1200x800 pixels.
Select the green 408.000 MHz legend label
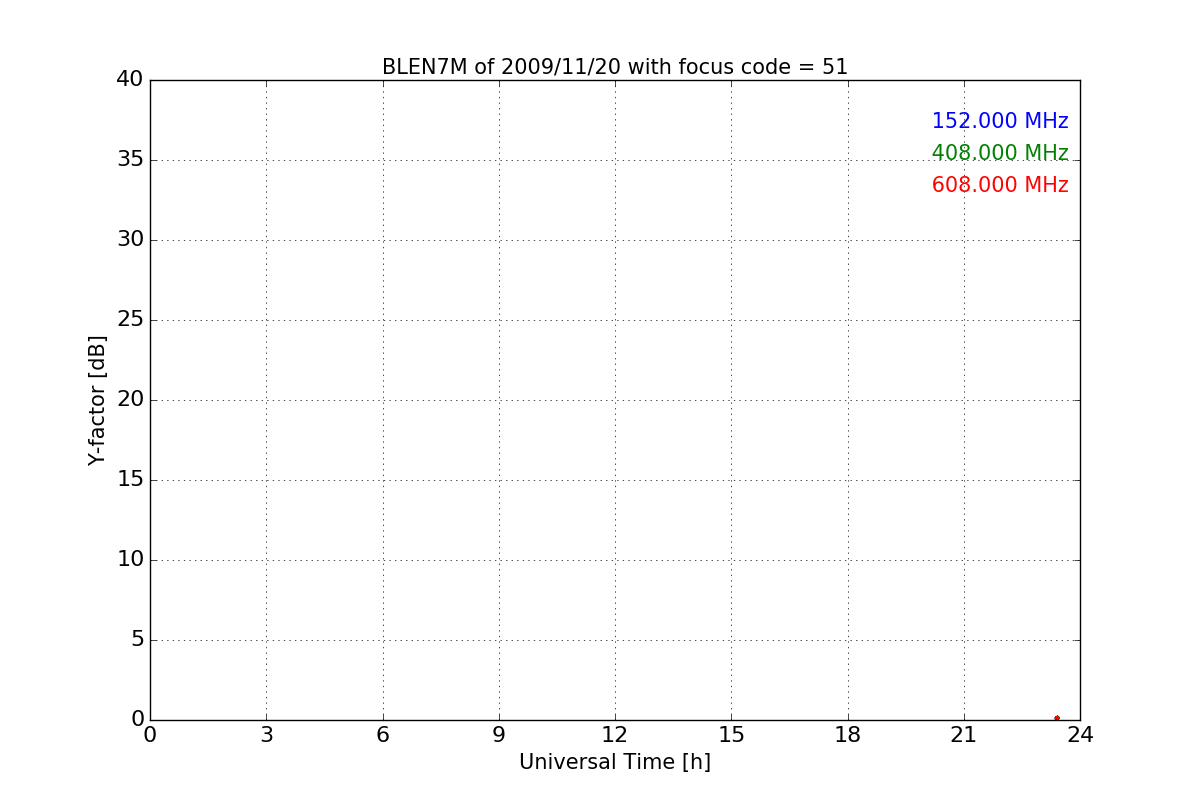(x=1000, y=153)
